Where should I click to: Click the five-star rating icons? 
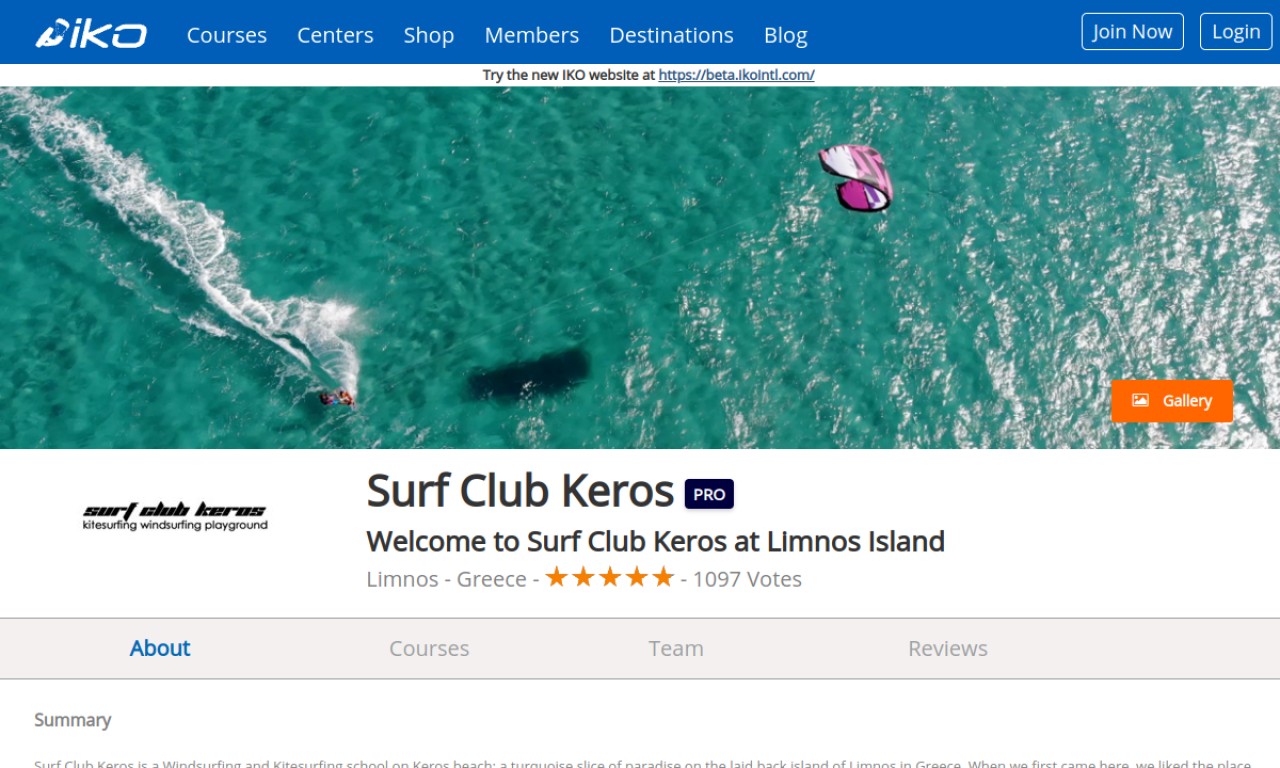point(609,577)
